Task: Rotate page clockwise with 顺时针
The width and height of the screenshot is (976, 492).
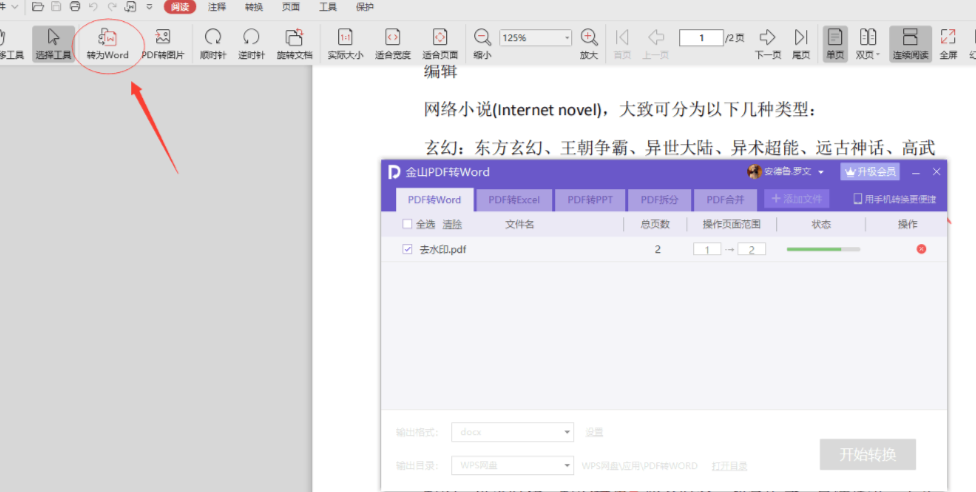Action: [213, 44]
